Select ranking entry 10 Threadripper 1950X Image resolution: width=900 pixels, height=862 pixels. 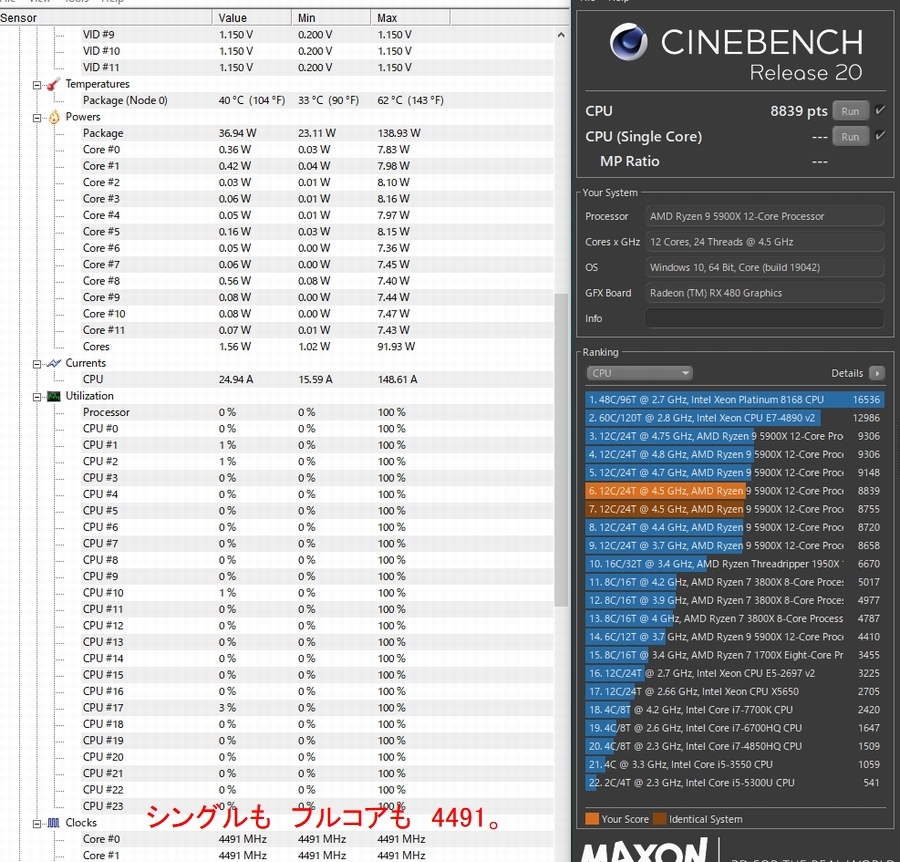click(x=735, y=564)
